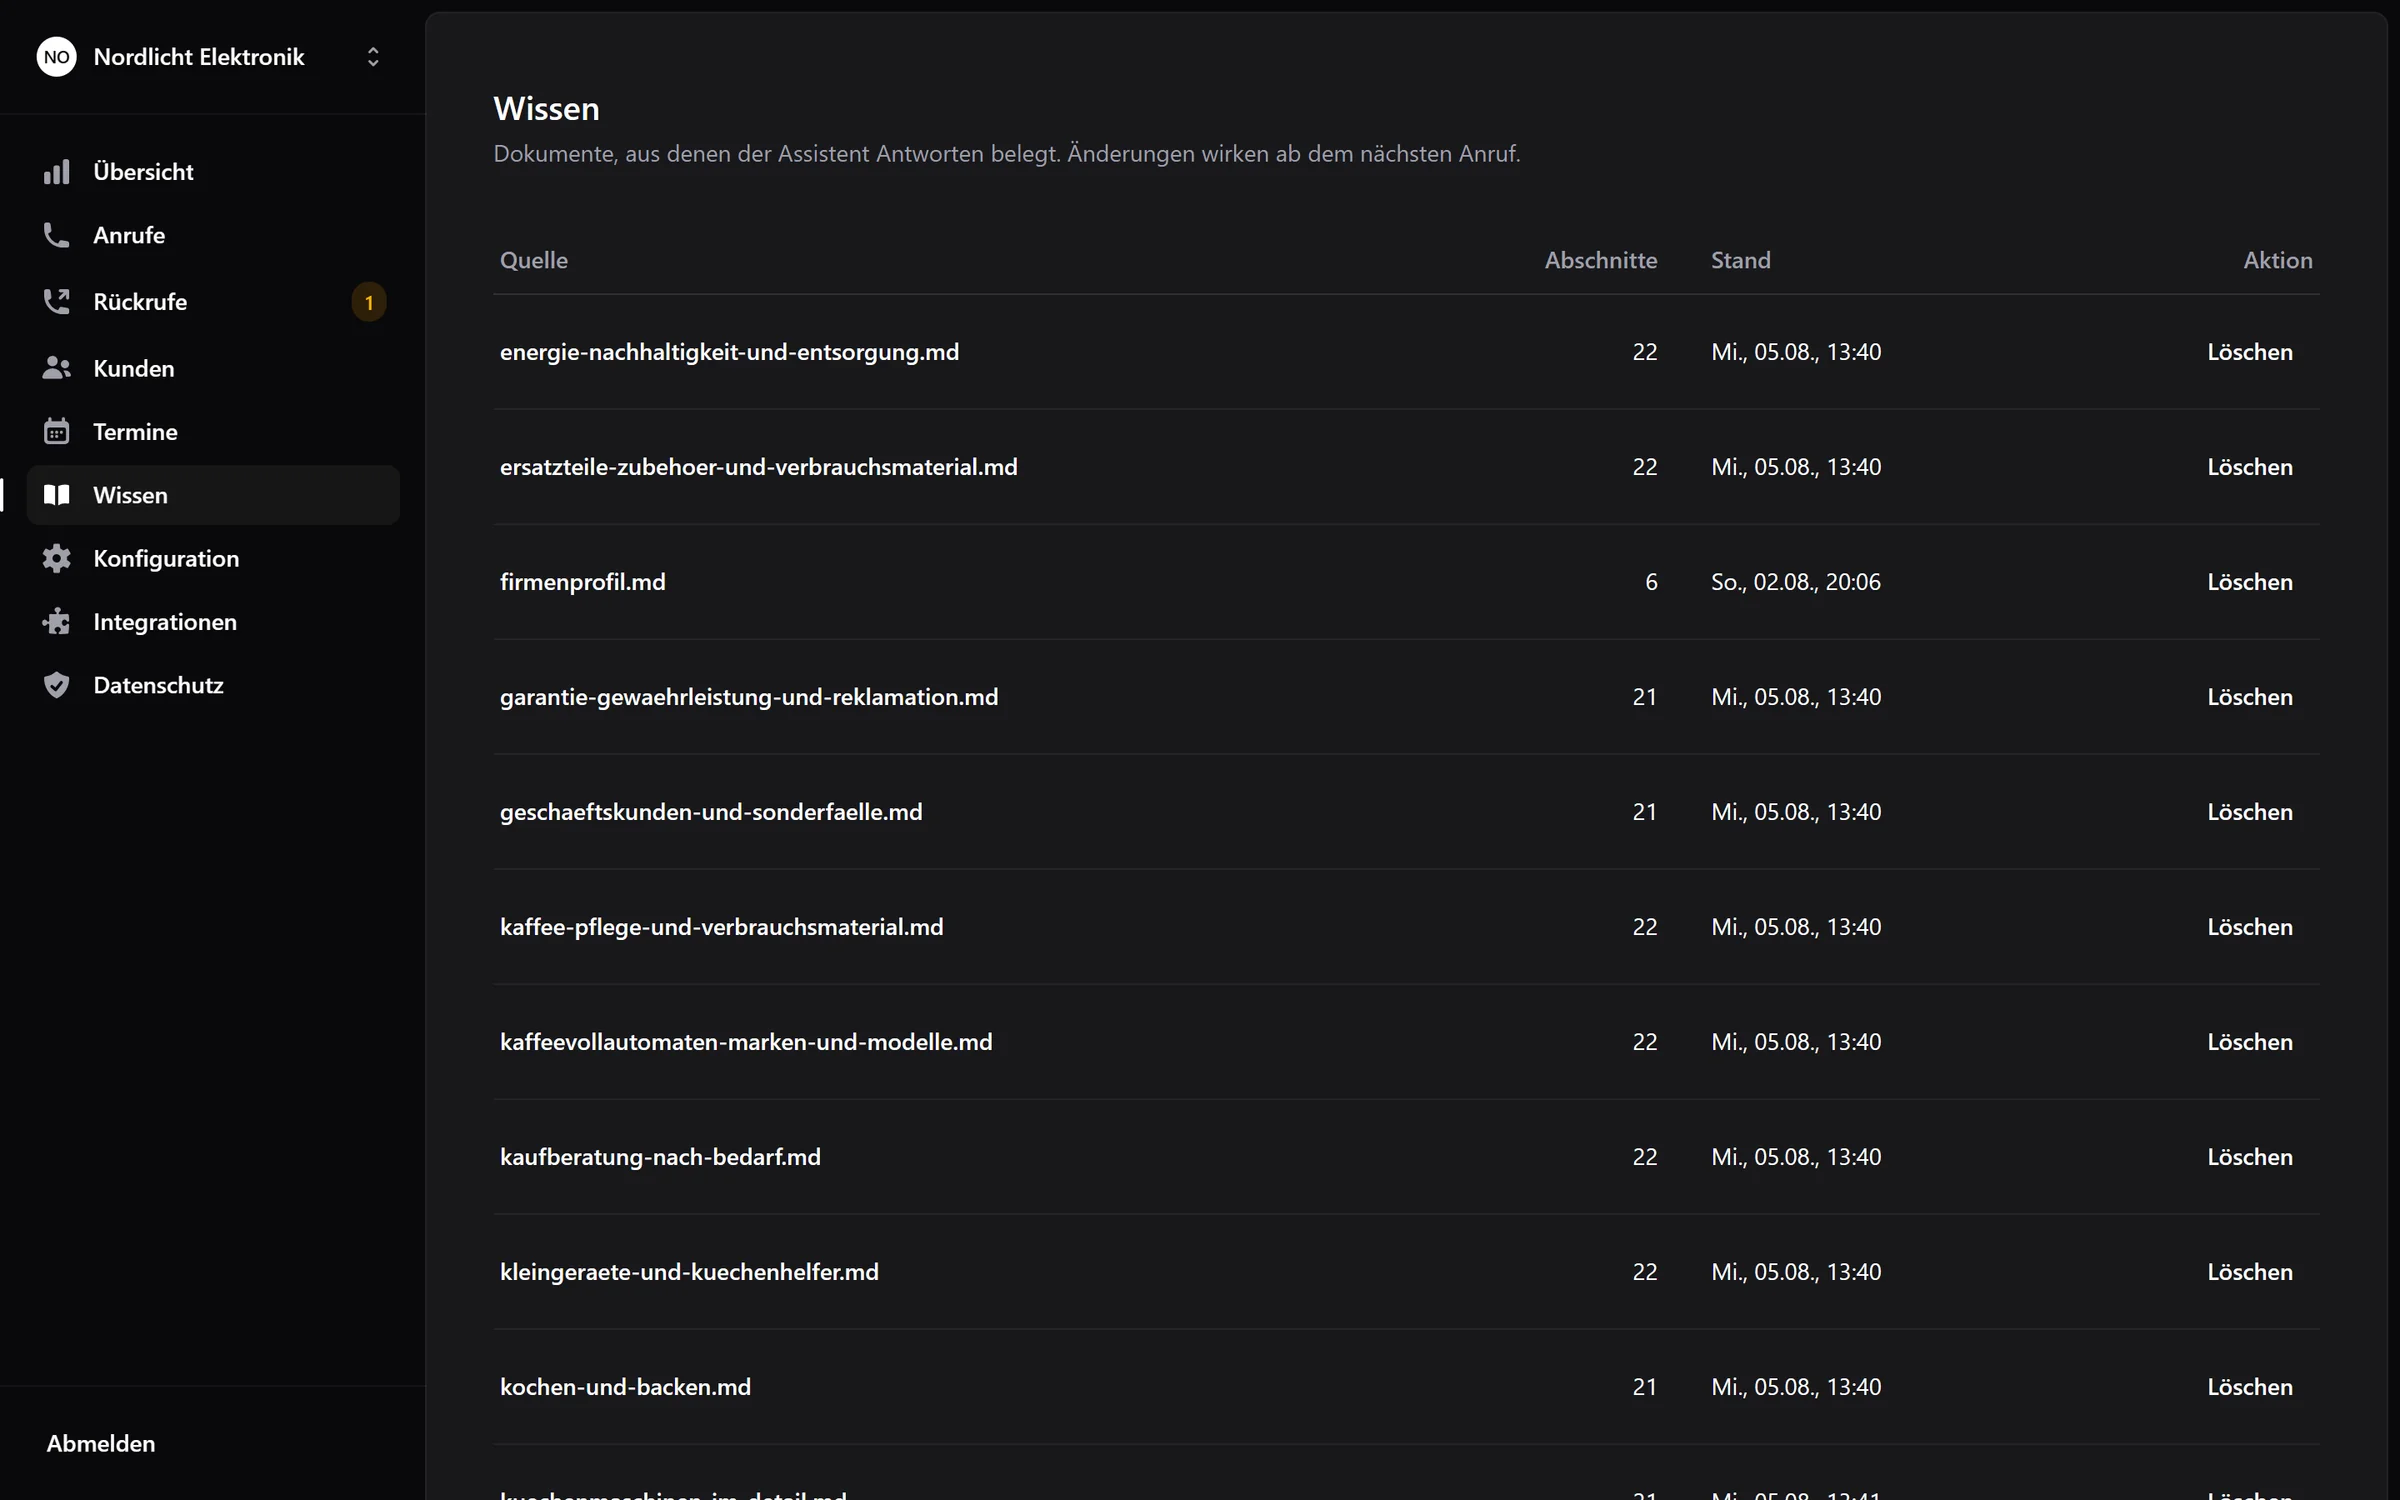Click the Aktion column header
The height and width of the screenshot is (1500, 2400).
pyautogui.click(x=2278, y=260)
